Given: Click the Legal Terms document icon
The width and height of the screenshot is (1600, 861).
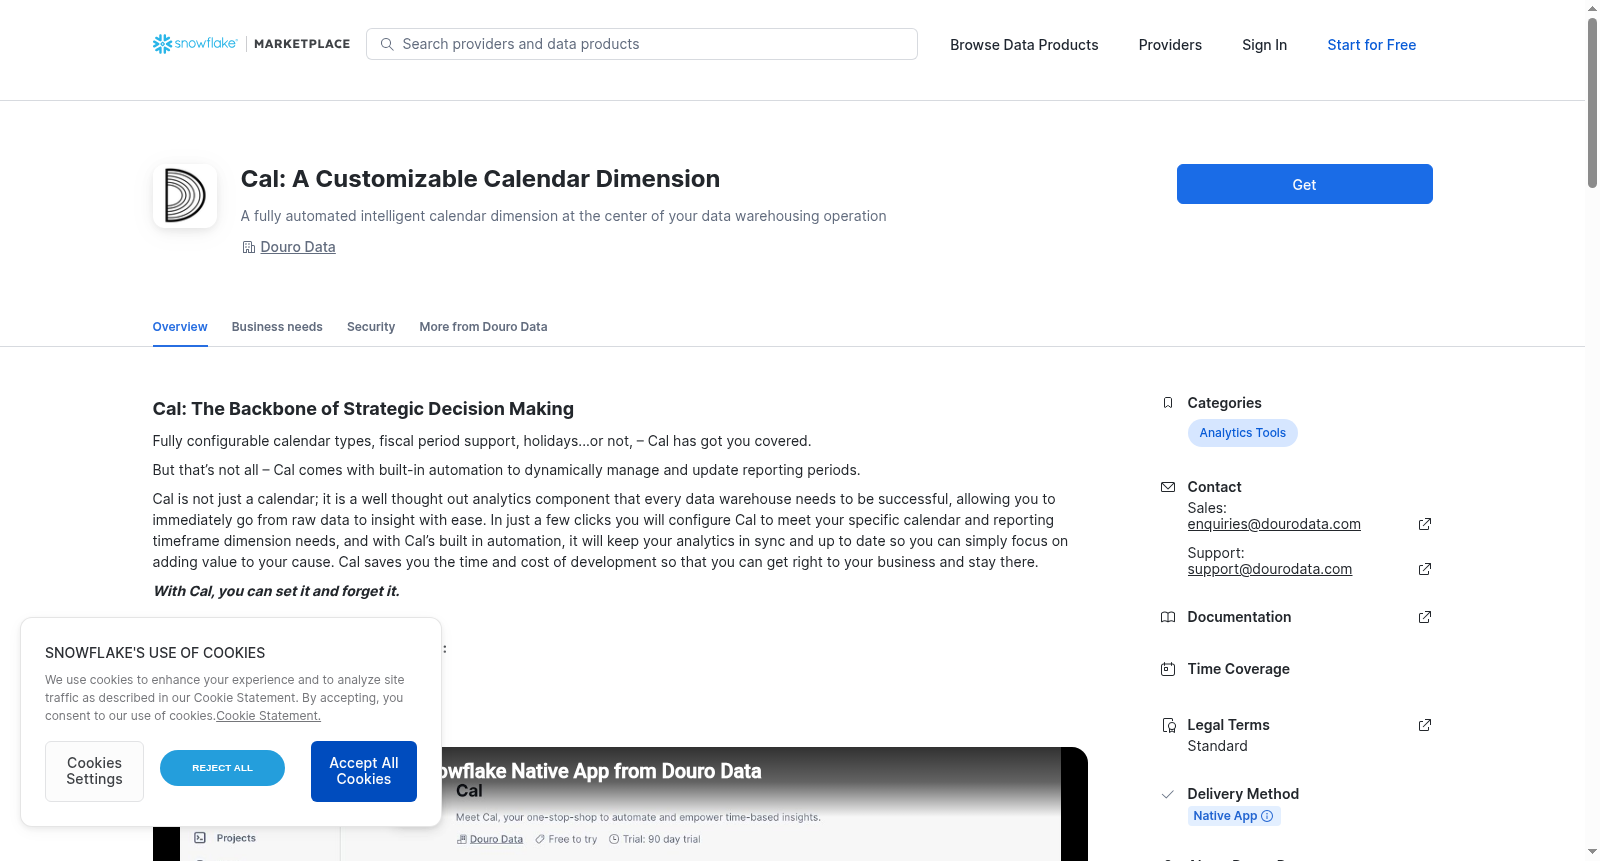Looking at the screenshot, I should click(x=1168, y=725).
